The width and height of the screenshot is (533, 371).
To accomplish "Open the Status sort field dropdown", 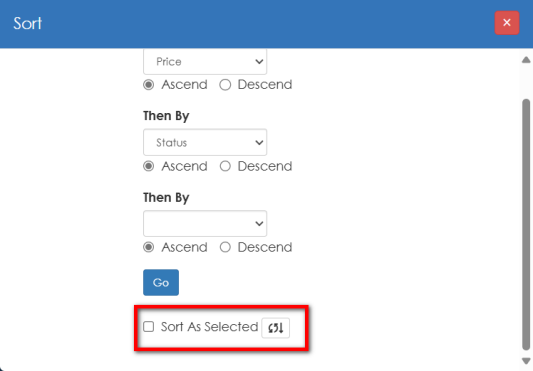I will point(205,142).
